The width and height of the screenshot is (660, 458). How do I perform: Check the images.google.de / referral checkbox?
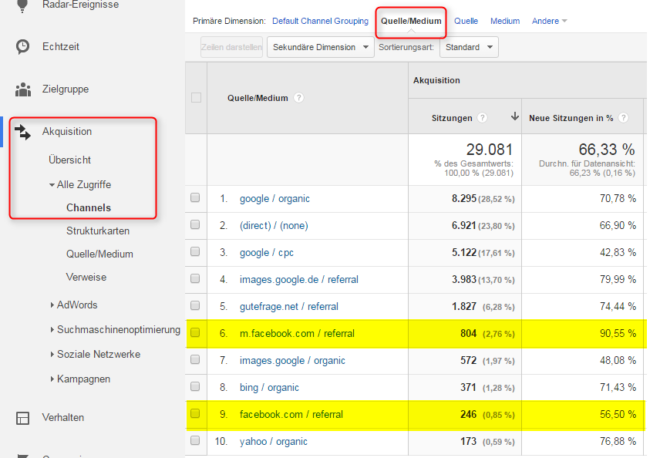click(195, 279)
